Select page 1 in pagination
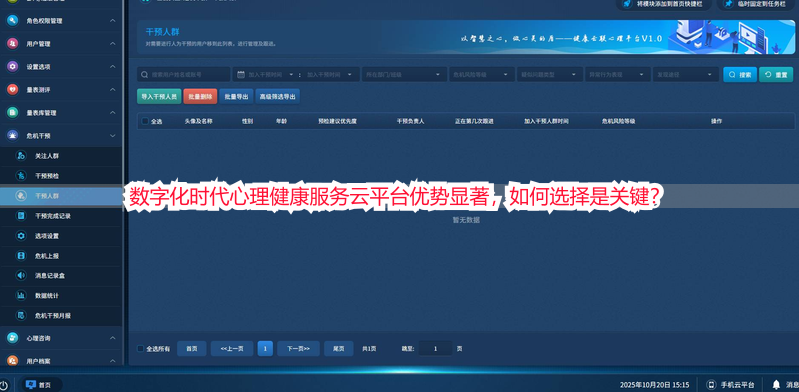Viewport: 799px width, 392px height. point(265,349)
